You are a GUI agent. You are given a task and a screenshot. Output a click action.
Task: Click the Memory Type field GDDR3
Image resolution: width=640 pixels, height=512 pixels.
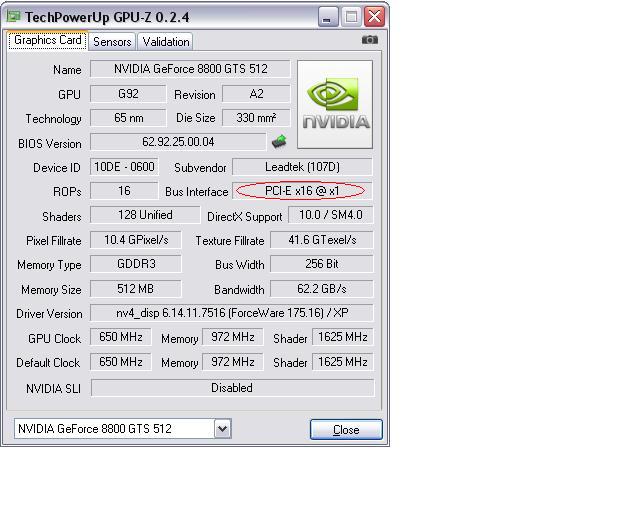(x=136, y=264)
